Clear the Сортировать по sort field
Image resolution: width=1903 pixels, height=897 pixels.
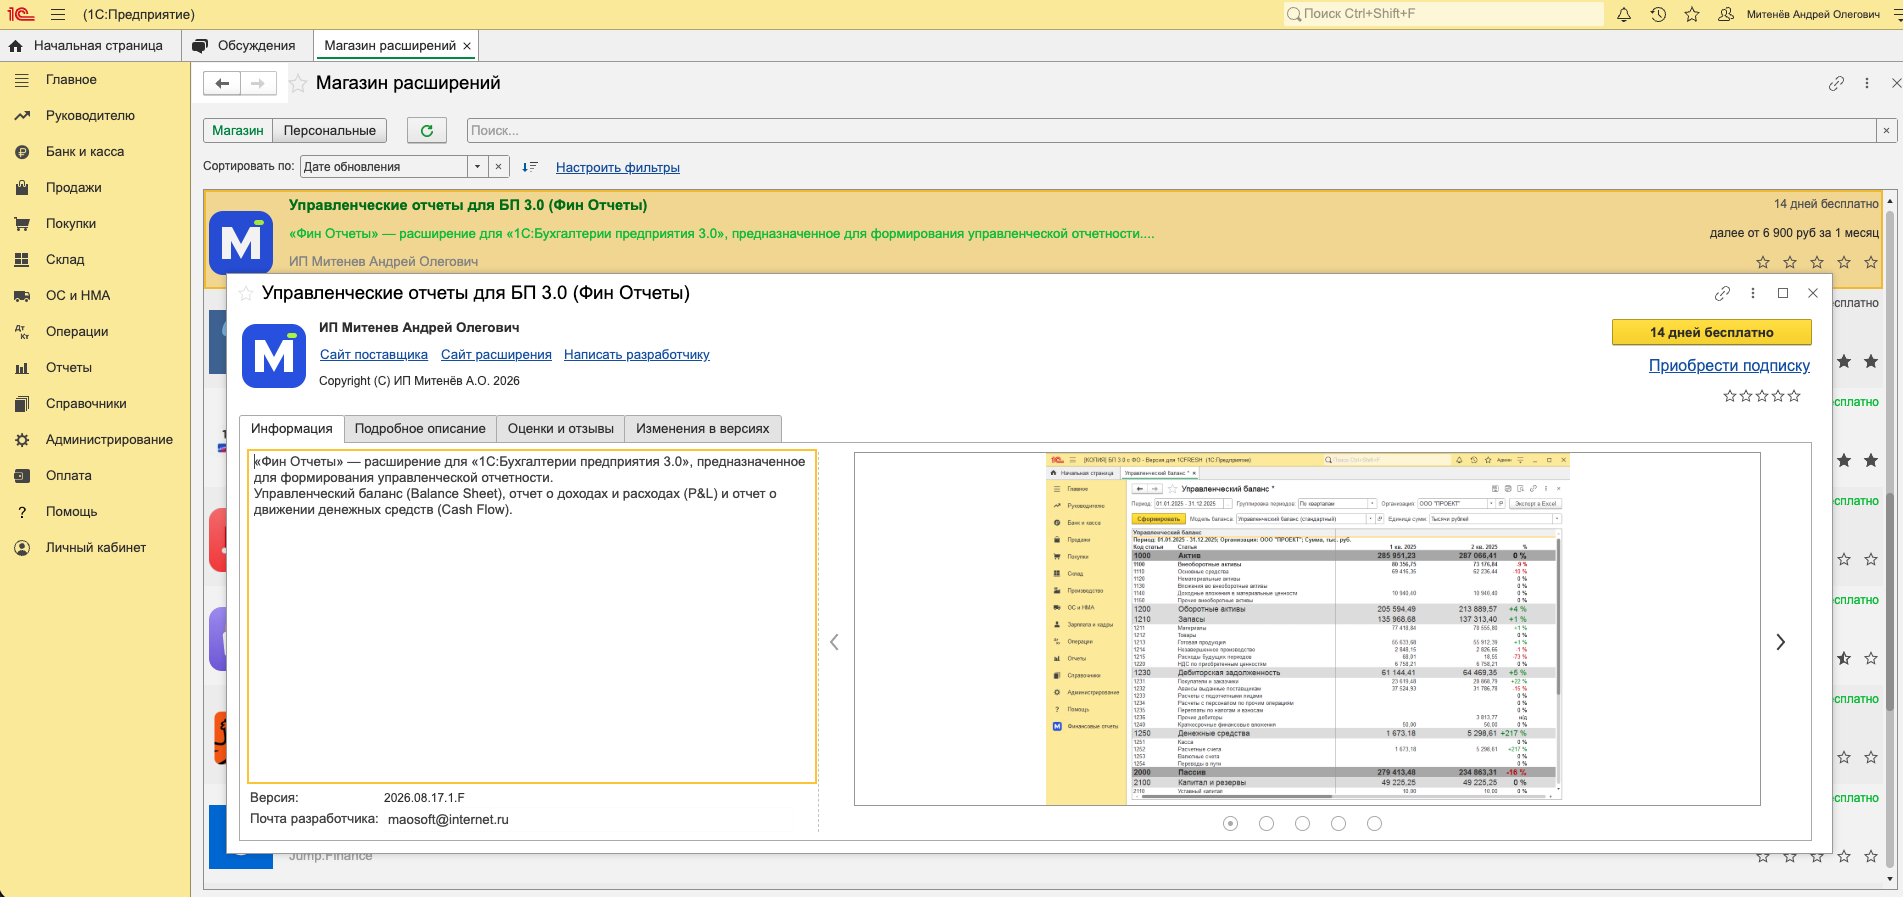[x=498, y=167]
